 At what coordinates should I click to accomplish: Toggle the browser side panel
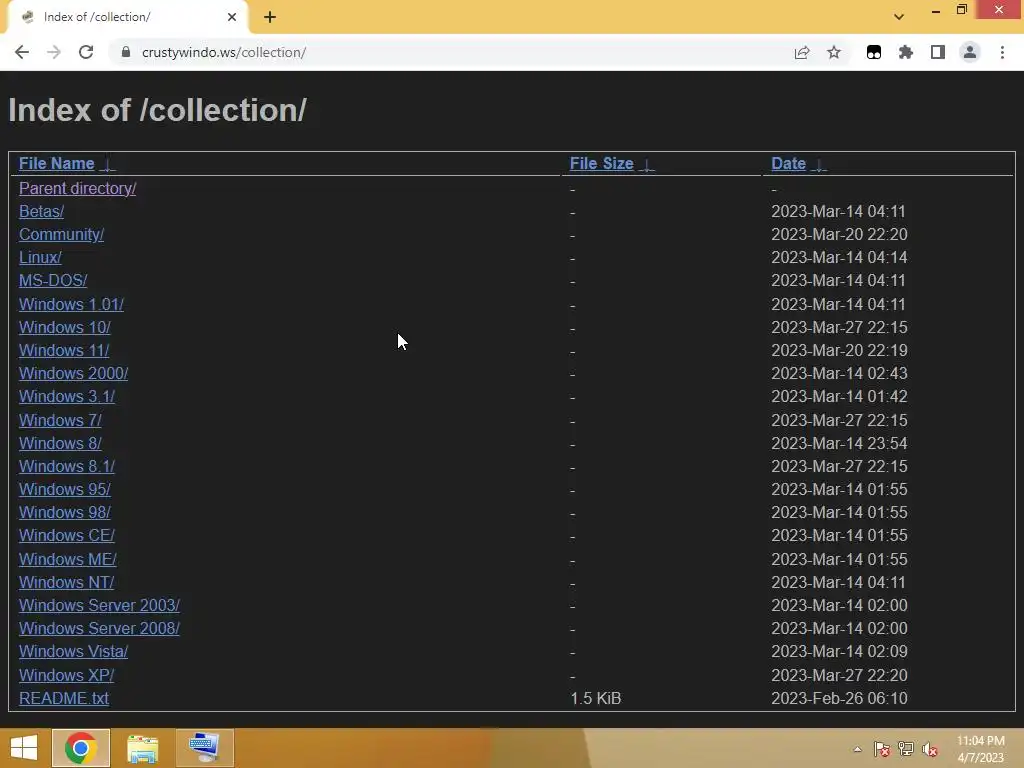click(938, 52)
